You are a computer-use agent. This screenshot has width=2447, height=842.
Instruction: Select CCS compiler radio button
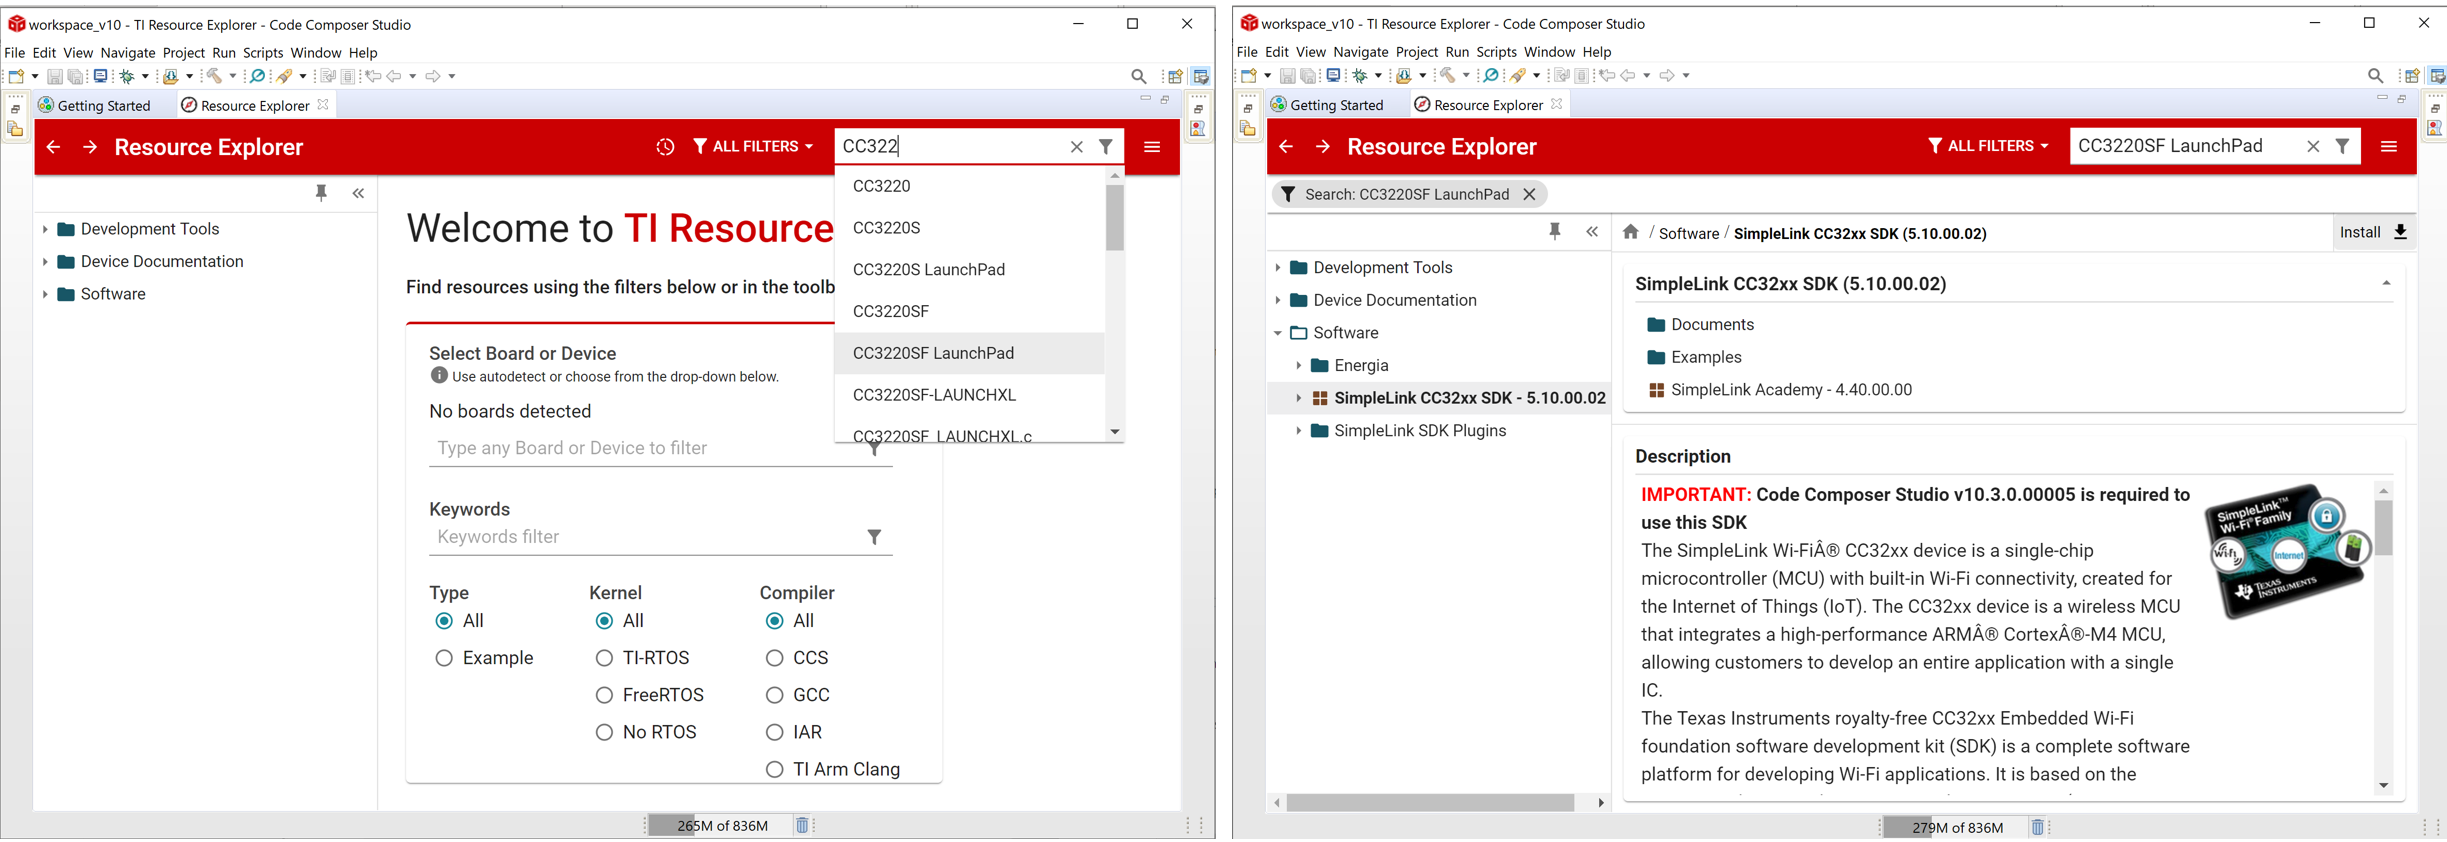(x=774, y=658)
